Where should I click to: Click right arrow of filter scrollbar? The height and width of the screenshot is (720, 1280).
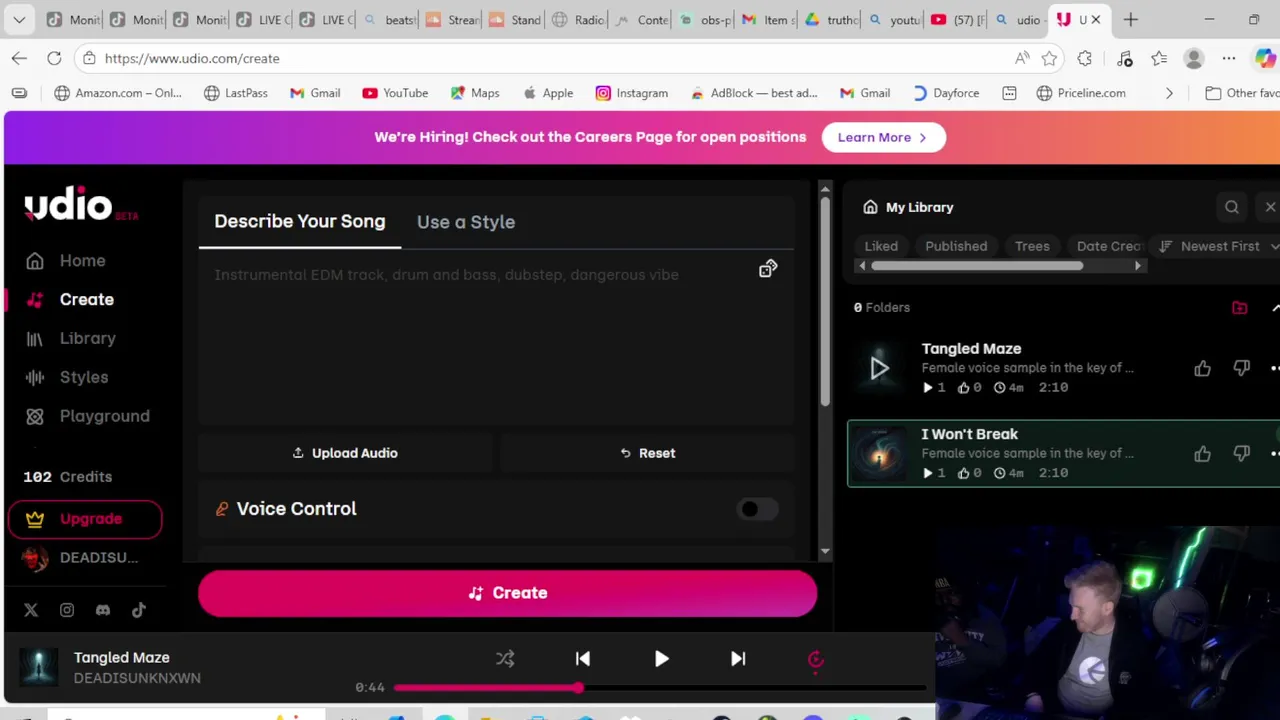(x=1137, y=266)
